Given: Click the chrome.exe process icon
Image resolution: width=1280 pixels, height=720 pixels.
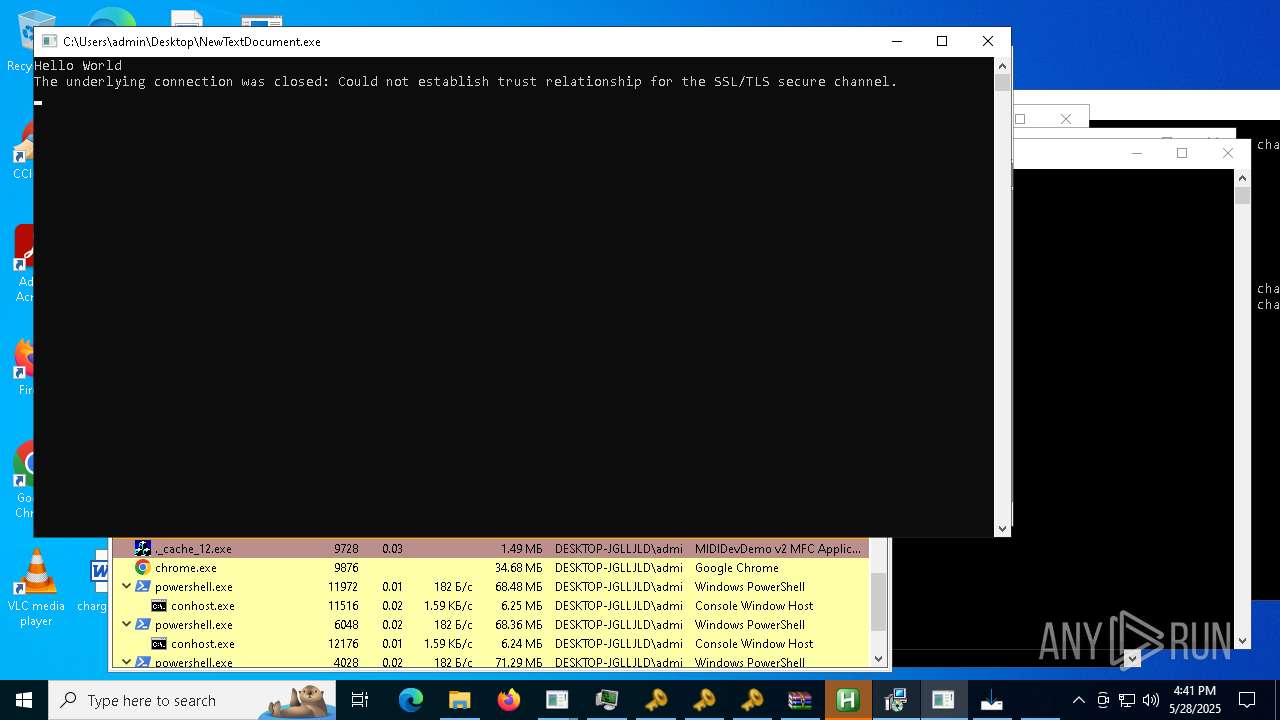Looking at the screenshot, I should pos(143,567).
